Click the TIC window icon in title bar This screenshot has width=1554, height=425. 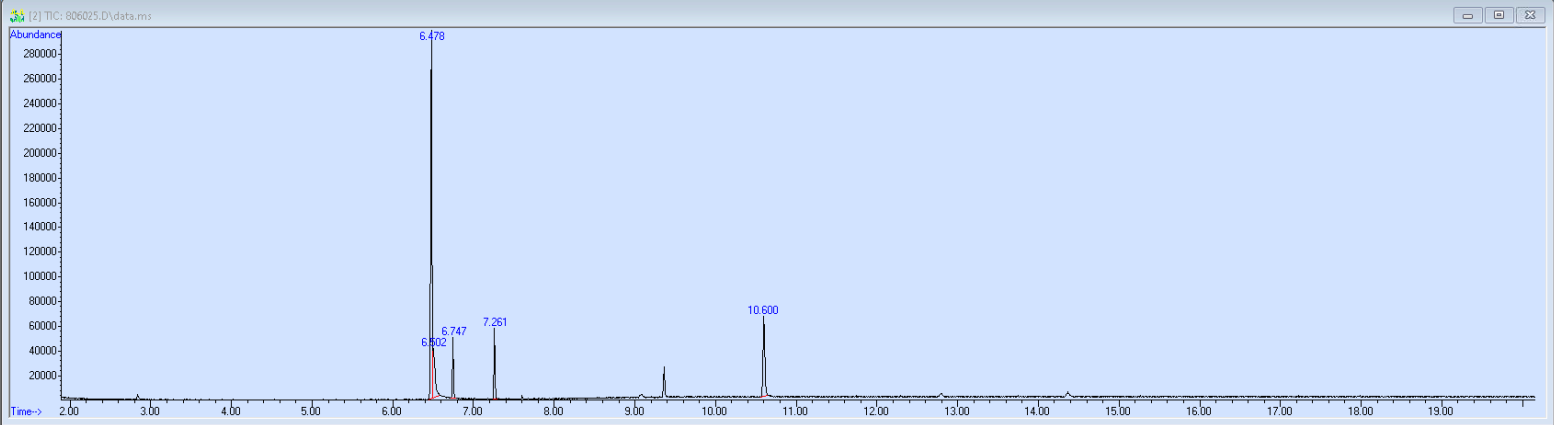pos(16,15)
